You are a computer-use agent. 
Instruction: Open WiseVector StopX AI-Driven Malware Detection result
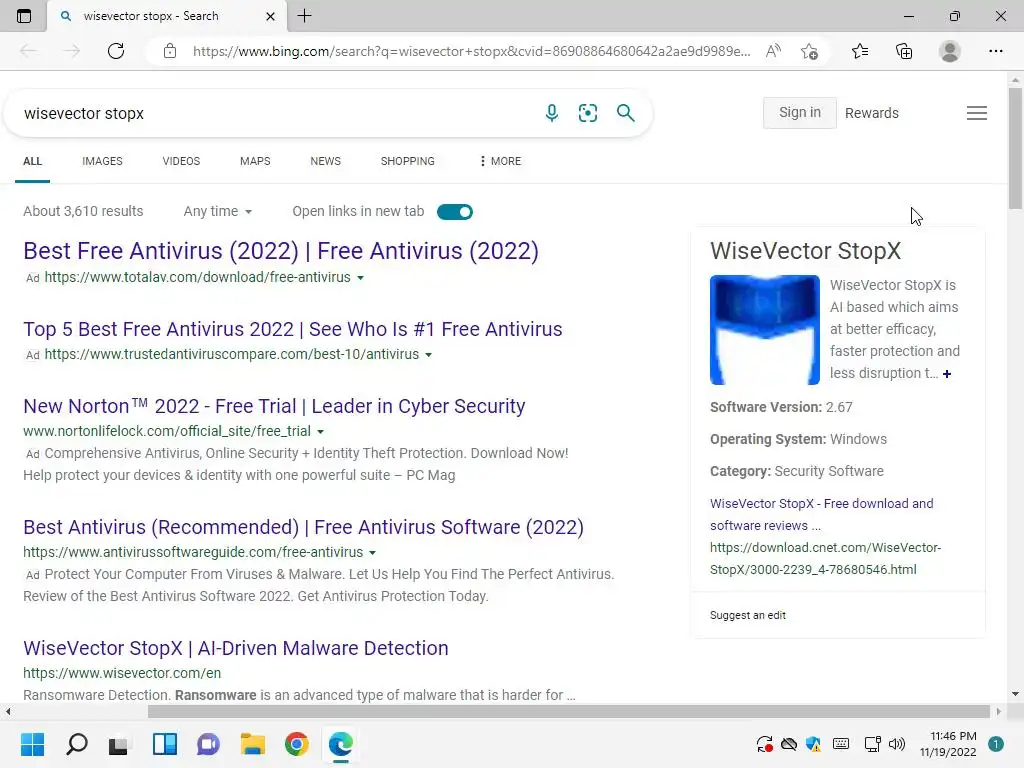236,648
